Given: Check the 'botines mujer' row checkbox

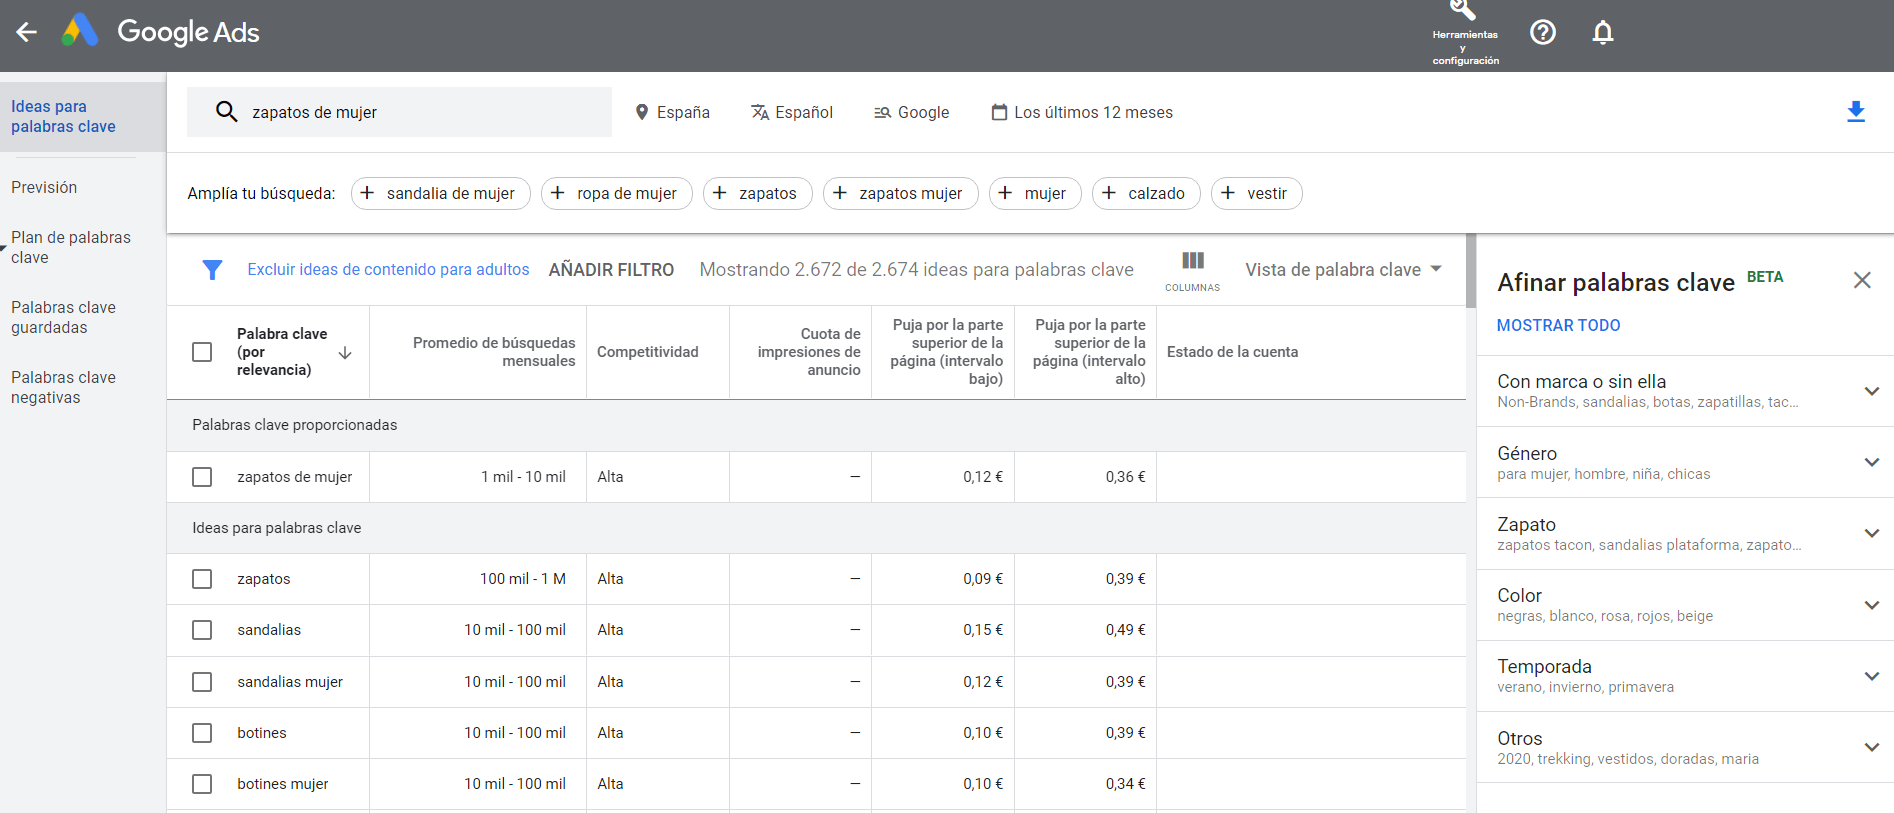Looking at the screenshot, I should 202,784.
